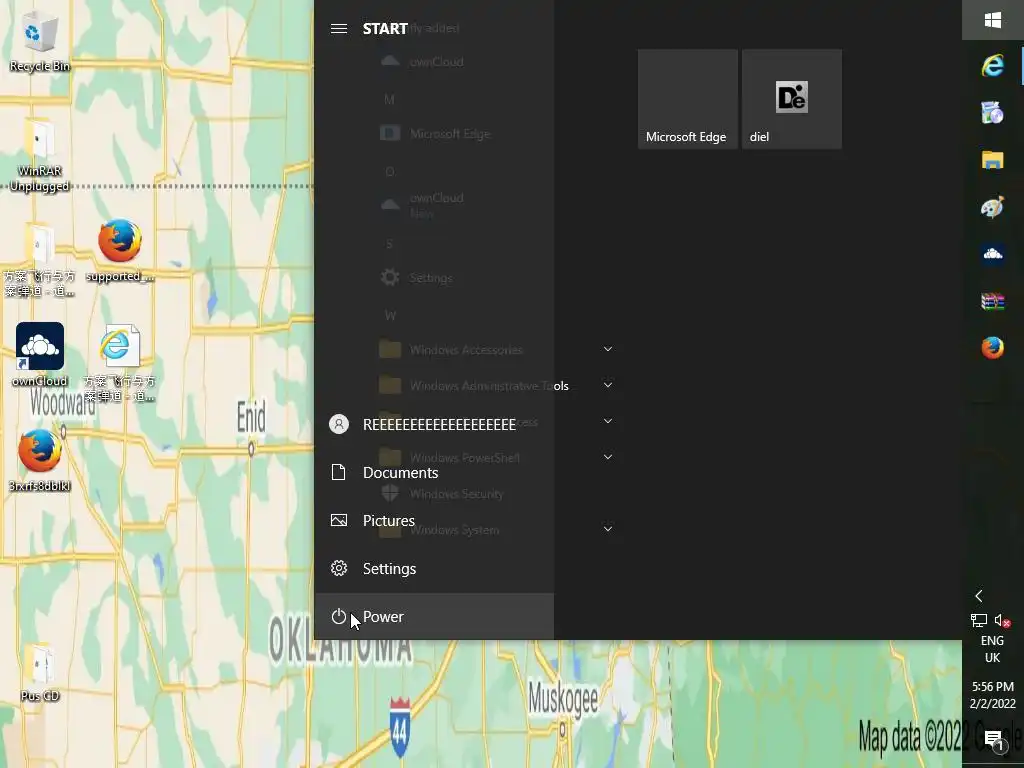This screenshot has height=768, width=1024.
Task: Open Pictures from Start sidebar
Action: (434, 520)
